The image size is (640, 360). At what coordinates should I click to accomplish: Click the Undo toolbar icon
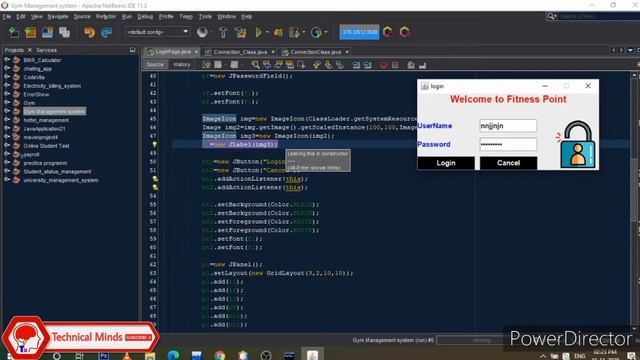[x=89, y=32]
